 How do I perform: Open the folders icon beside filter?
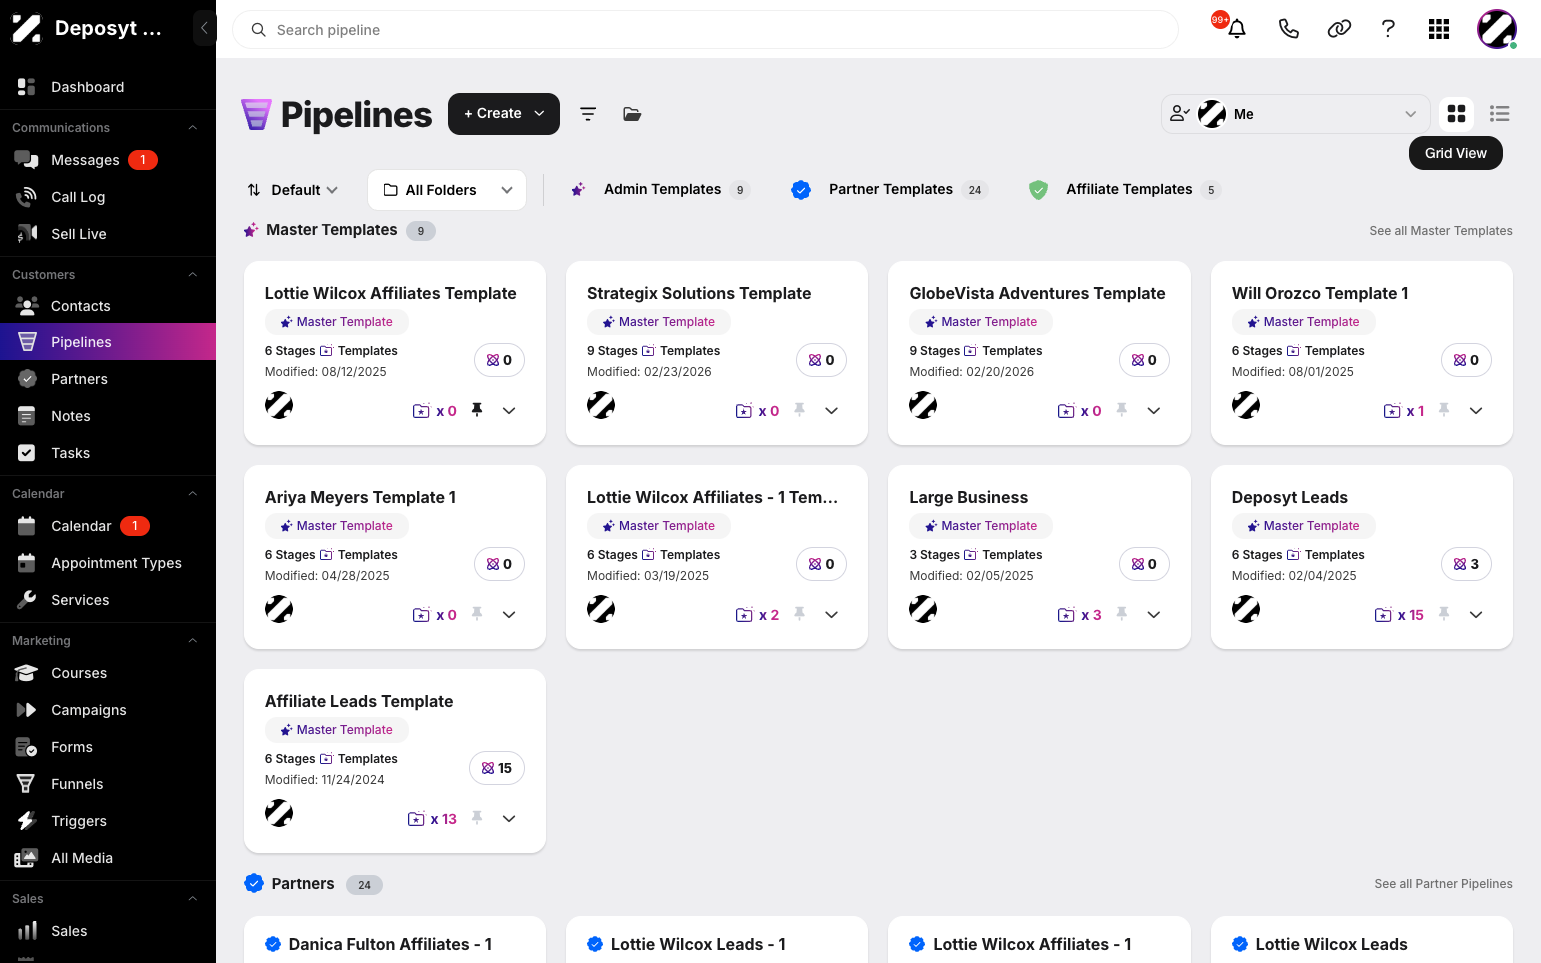(632, 114)
